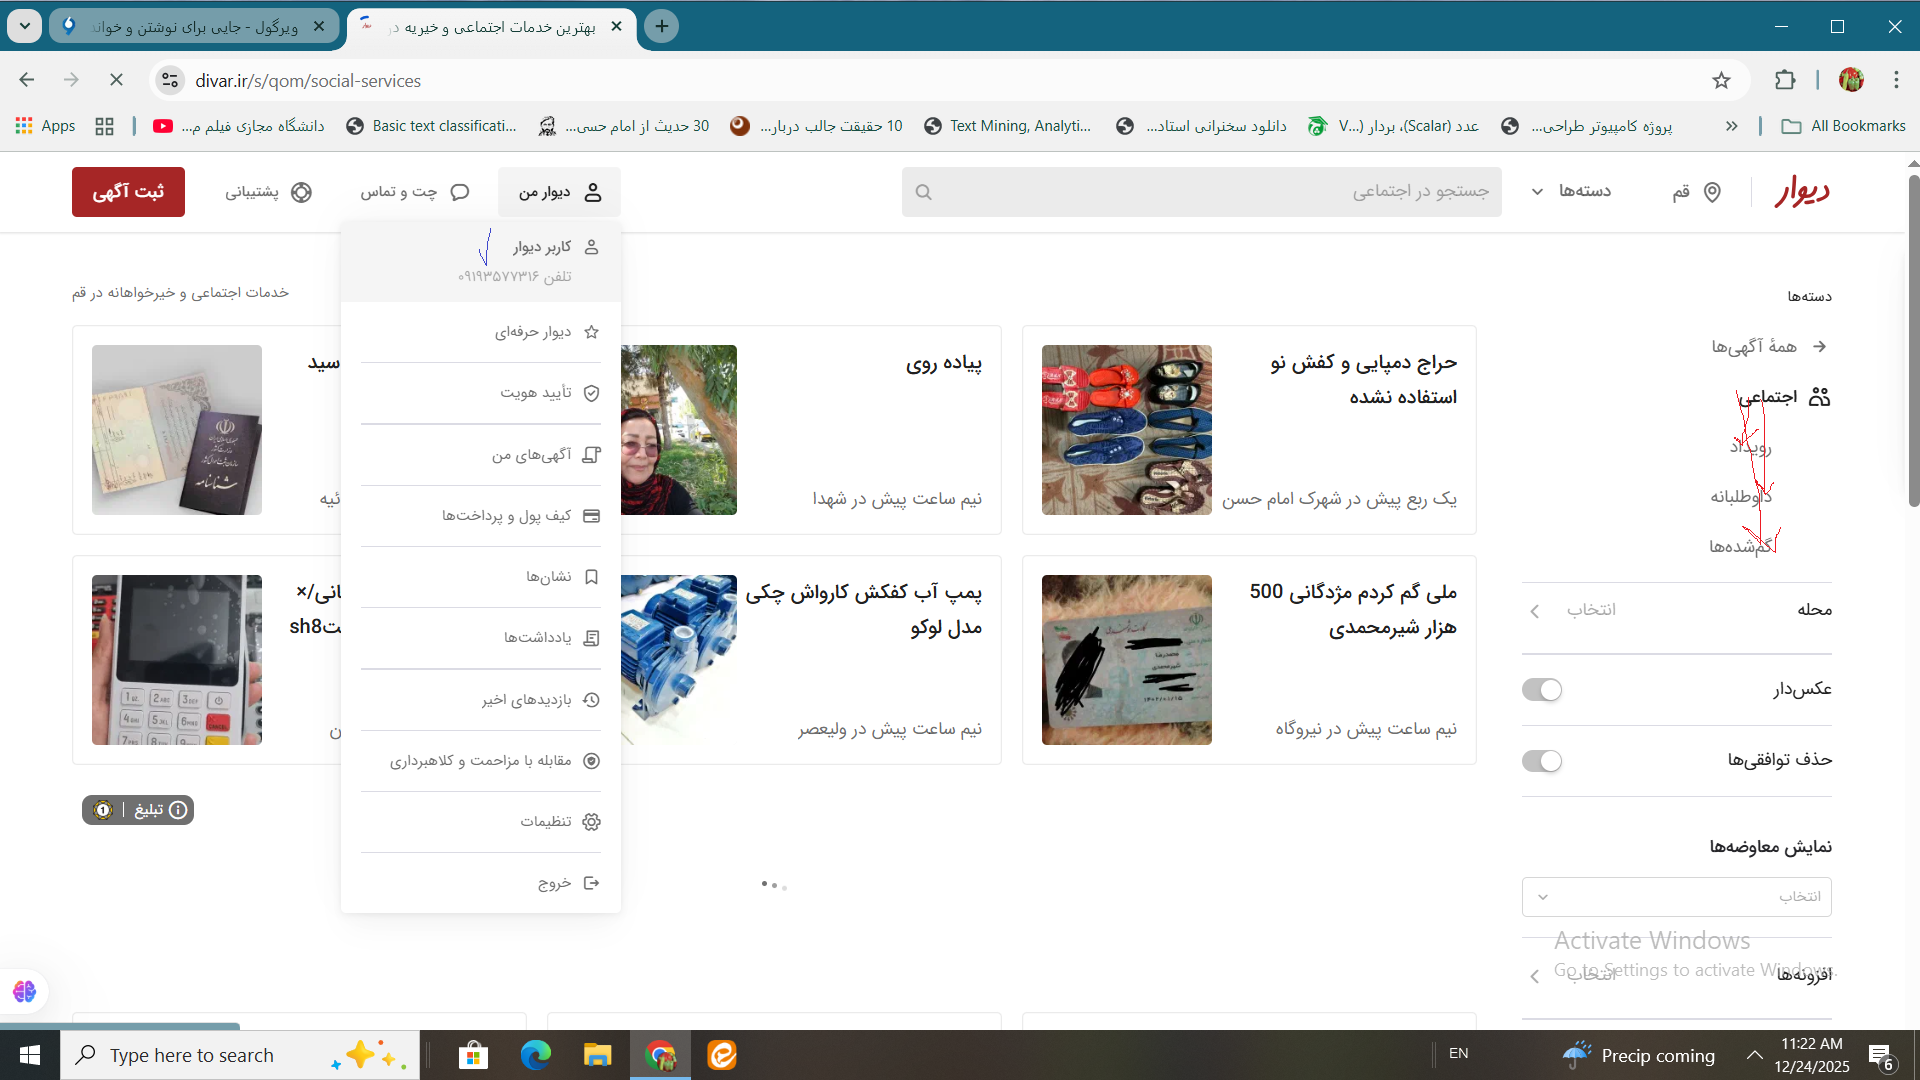The width and height of the screenshot is (1920, 1080).
Task: Open چت و تماس chat icon
Action: (460, 192)
